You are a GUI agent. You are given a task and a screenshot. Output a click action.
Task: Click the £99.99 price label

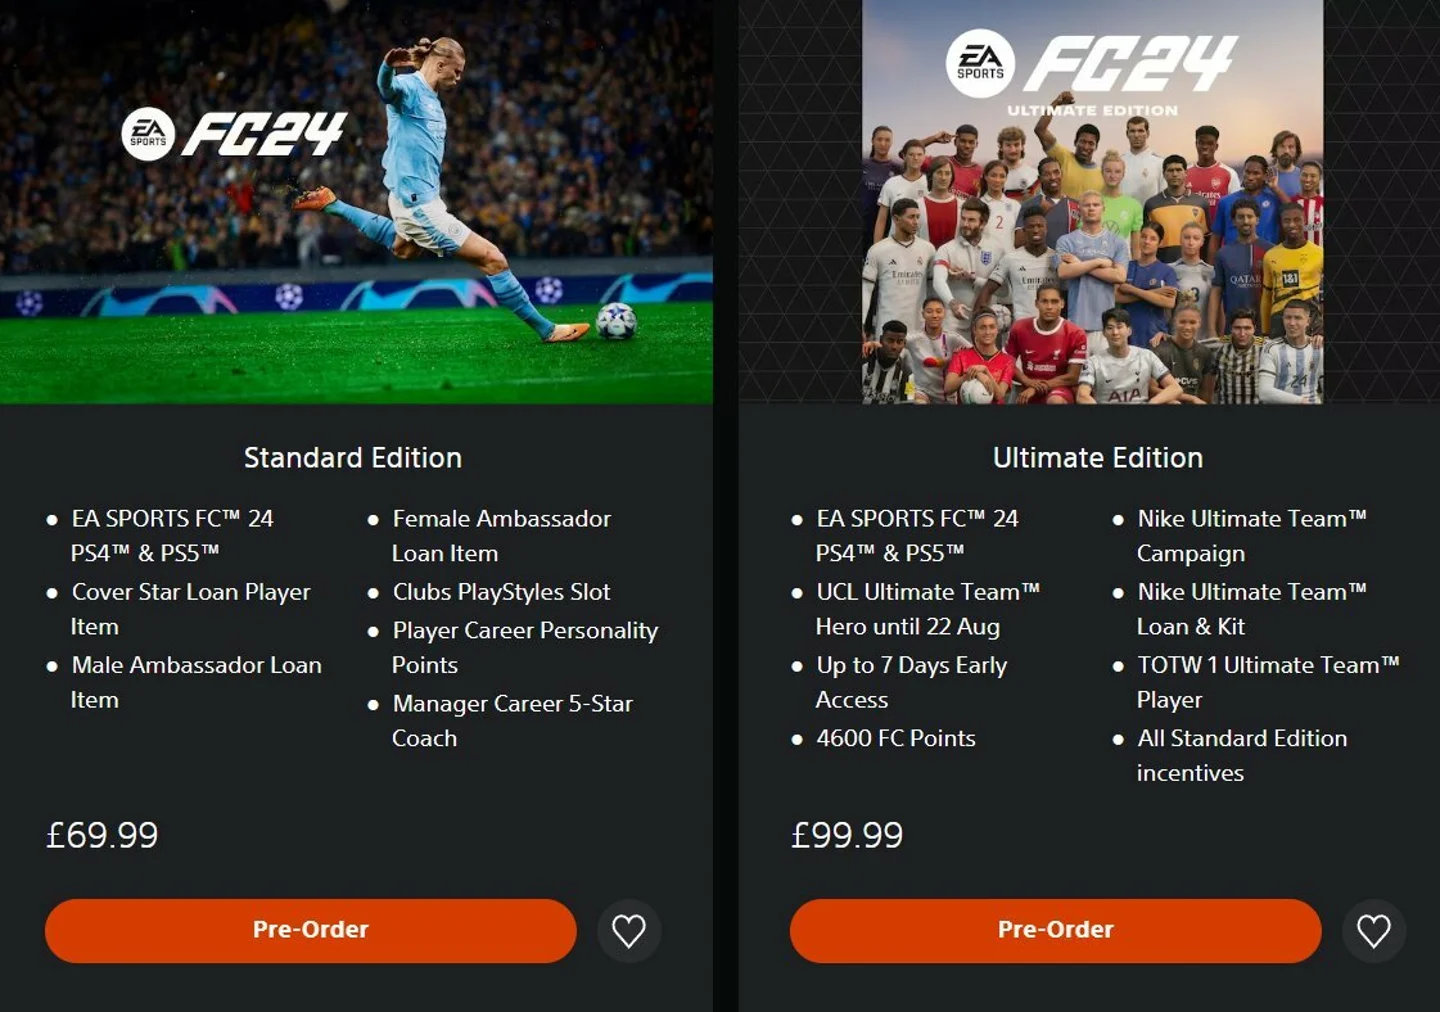coord(847,835)
